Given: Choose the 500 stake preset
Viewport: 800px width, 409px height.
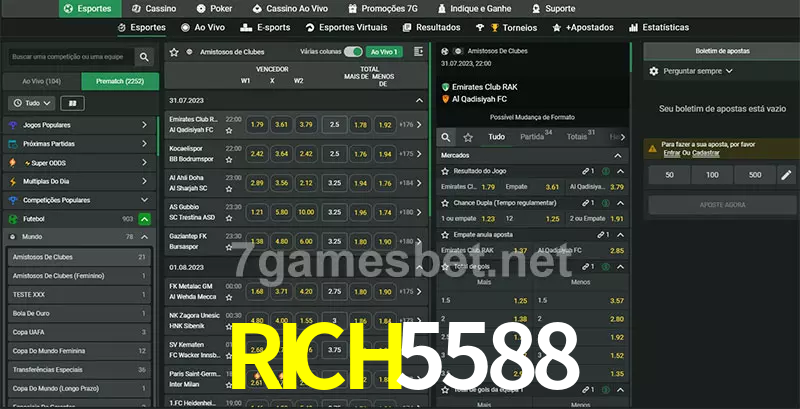Looking at the screenshot, I should click(755, 175).
